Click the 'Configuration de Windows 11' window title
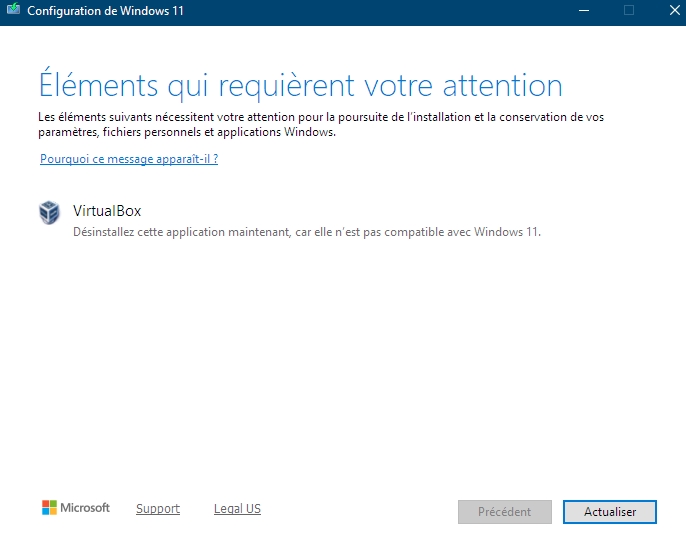 tap(105, 10)
